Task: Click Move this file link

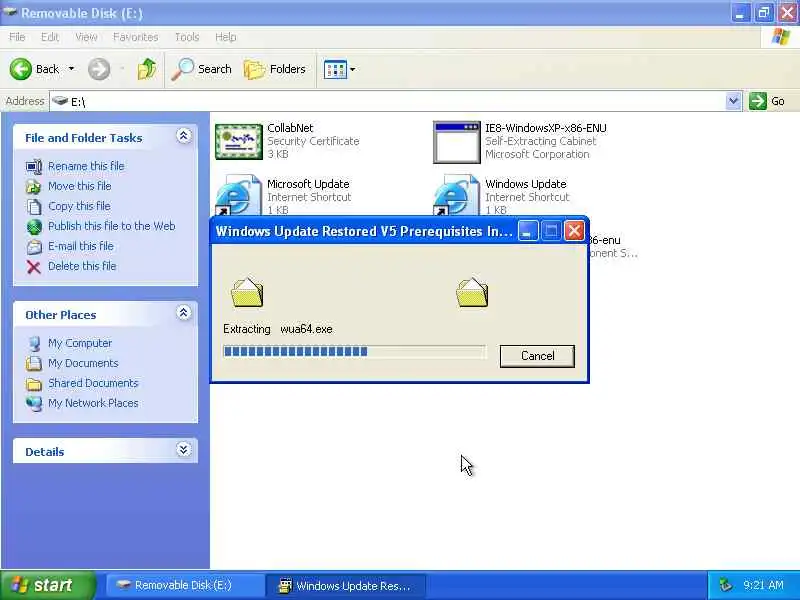Action: click(80, 186)
